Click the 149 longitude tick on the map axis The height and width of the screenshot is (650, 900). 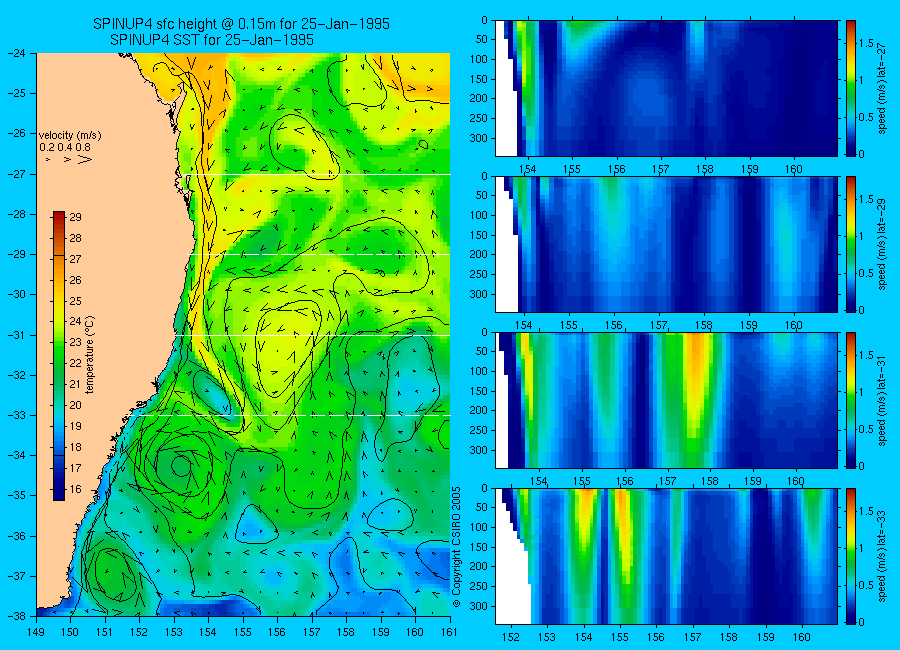(36, 632)
